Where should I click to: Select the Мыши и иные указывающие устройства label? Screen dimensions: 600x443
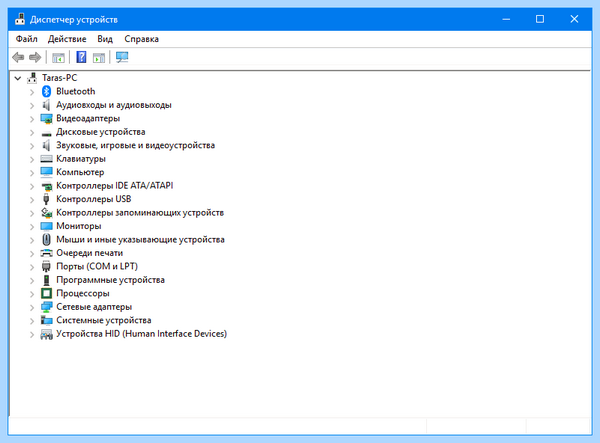(140, 239)
